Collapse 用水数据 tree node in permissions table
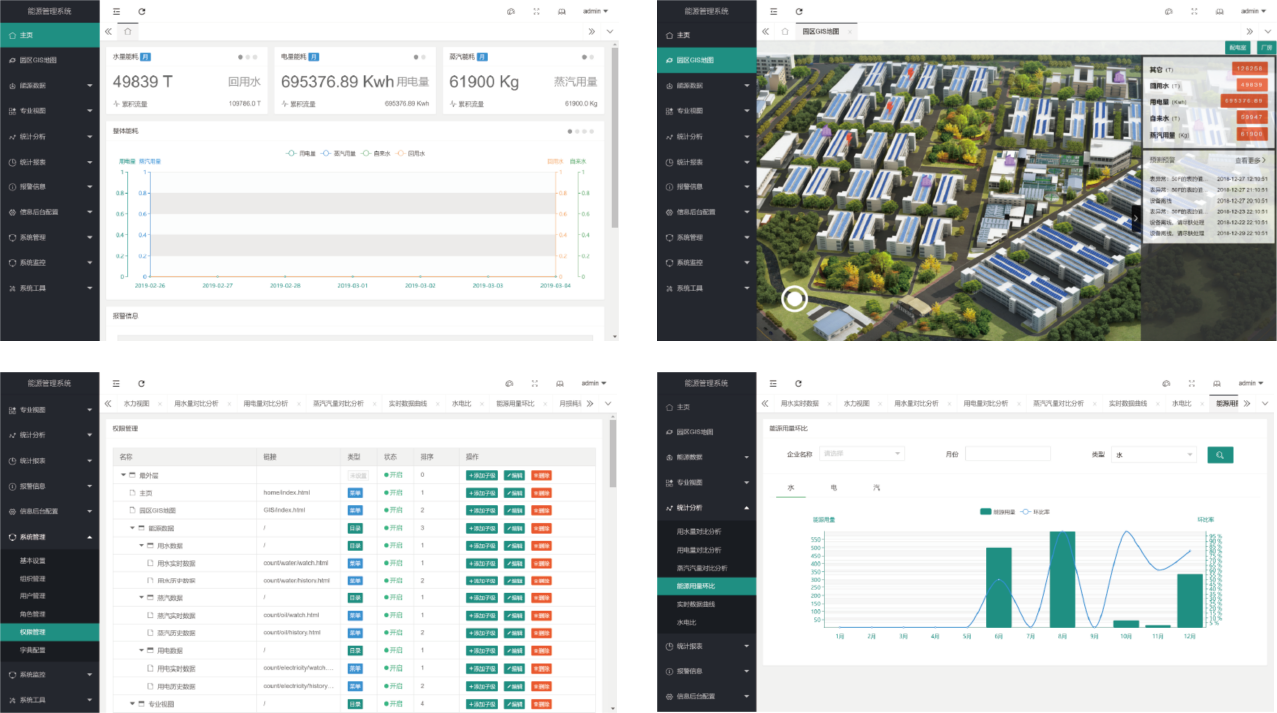Image resolution: width=1277 pixels, height=713 pixels. pyautogui.click(x=141, y=545)
